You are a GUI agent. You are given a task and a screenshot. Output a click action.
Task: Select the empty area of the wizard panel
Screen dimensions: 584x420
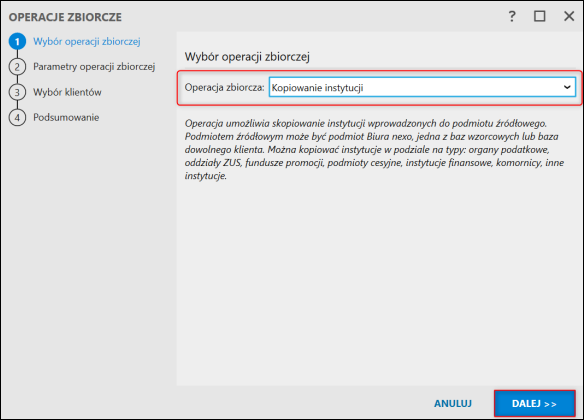click(378, 283)
